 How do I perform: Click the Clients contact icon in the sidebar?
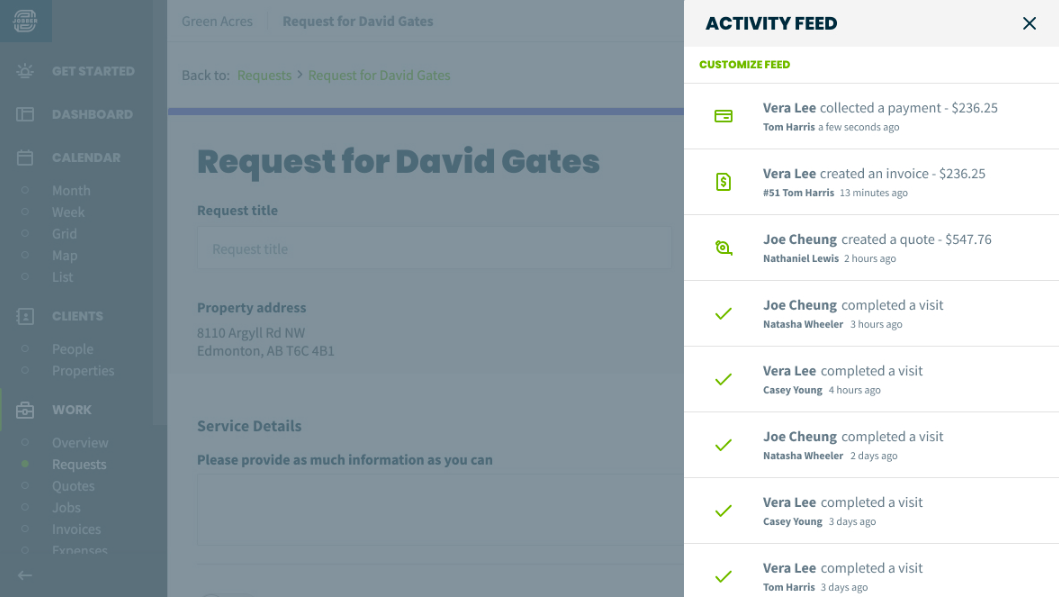pyautogui.click(x=25, y=316)
